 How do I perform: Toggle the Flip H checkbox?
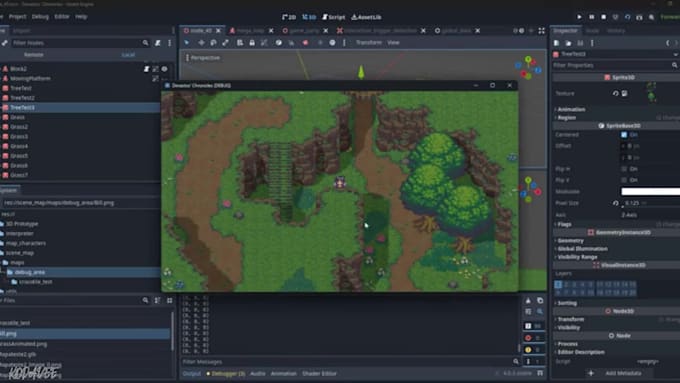624,169
